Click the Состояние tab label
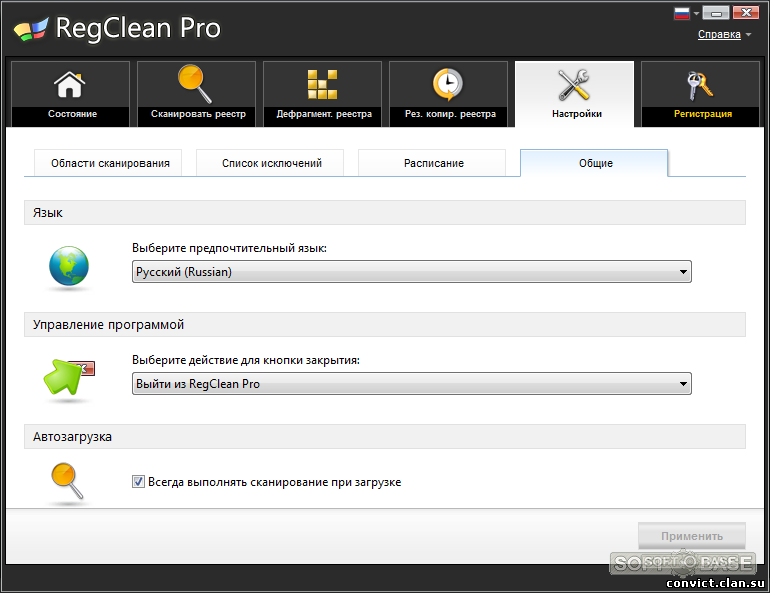Screen dimensions: 770x593 point(72,114)
